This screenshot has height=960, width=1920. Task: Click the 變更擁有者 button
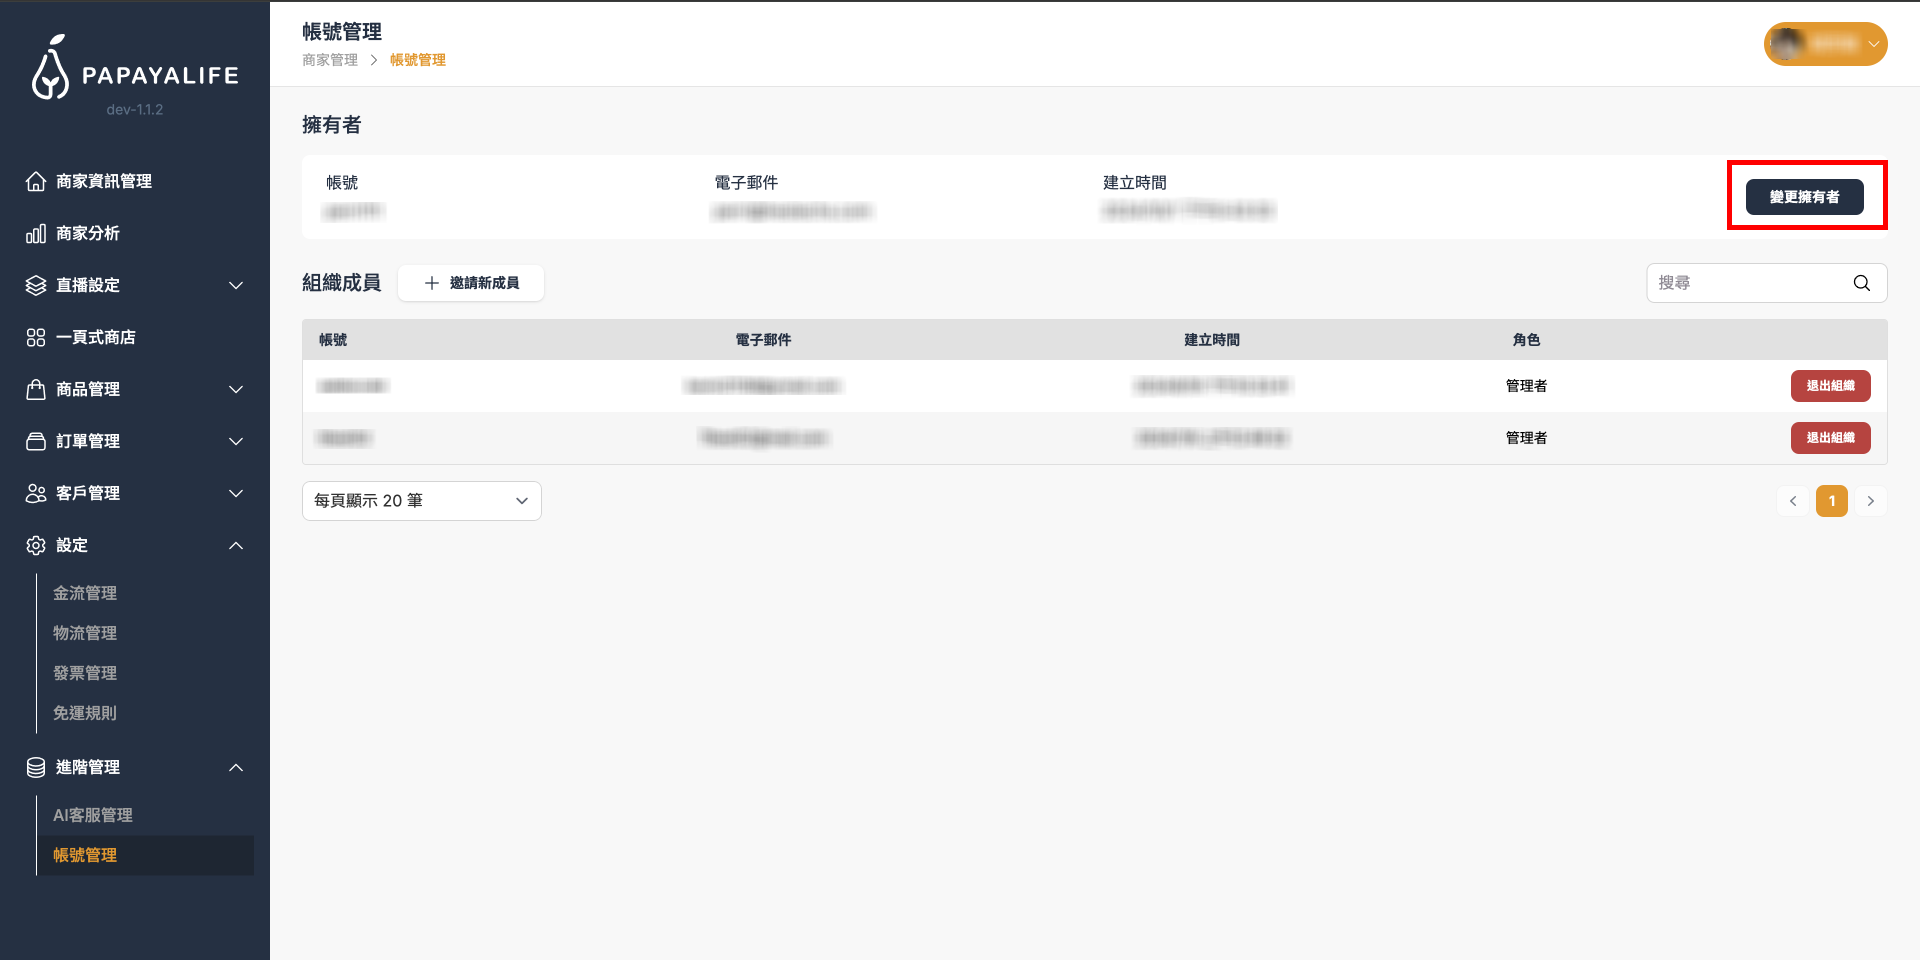pyautogui.click(x=1804, y=197)
